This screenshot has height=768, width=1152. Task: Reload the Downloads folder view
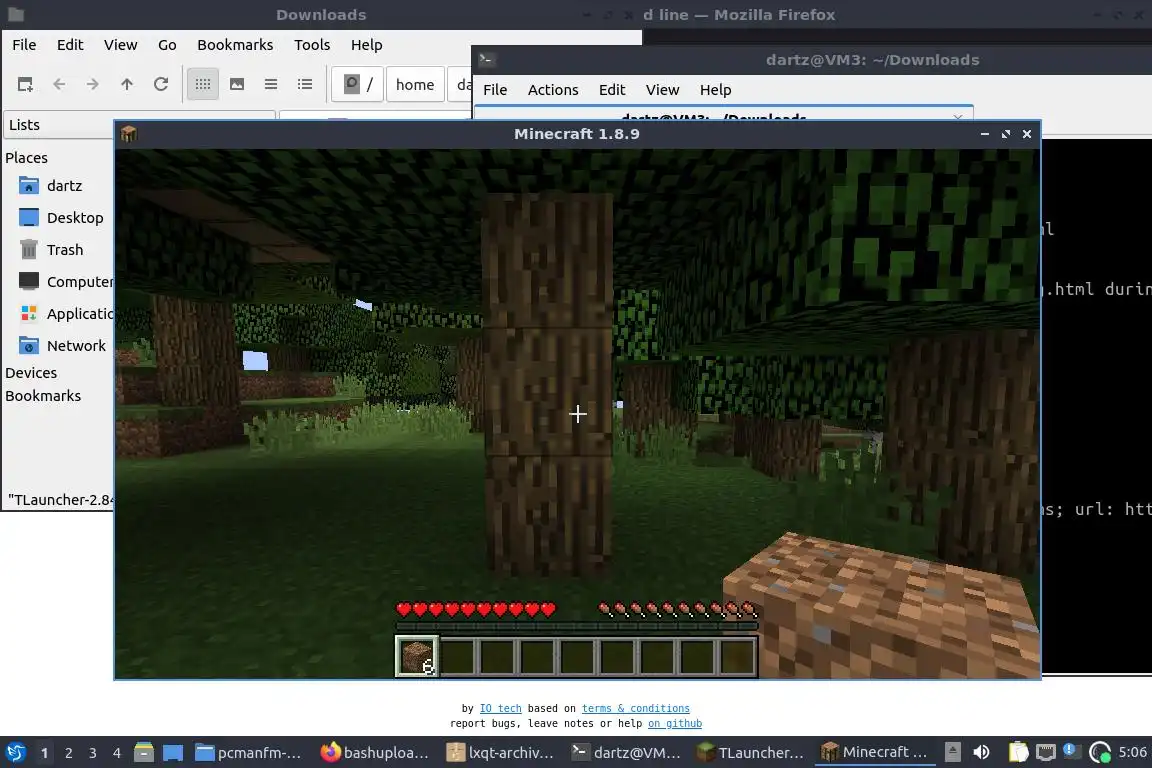pos(161,85)
